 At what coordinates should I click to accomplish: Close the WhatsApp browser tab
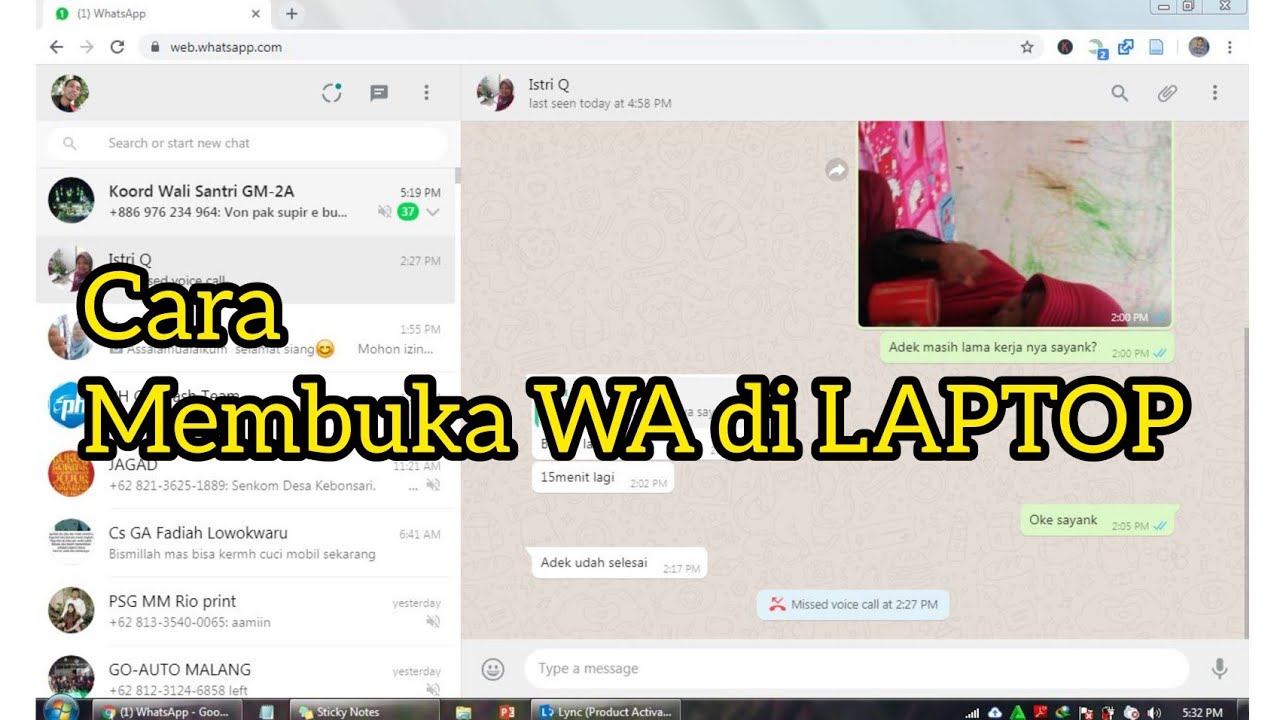tap(255, 14)
